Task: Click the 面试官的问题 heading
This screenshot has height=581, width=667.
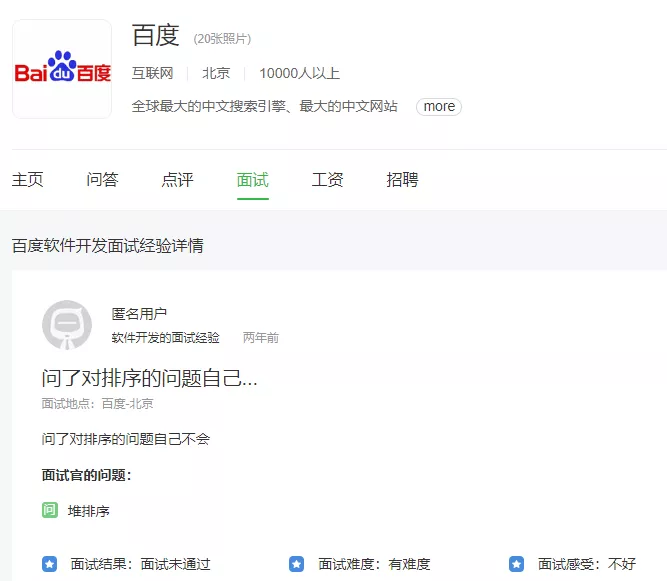Action: [86, 475]
